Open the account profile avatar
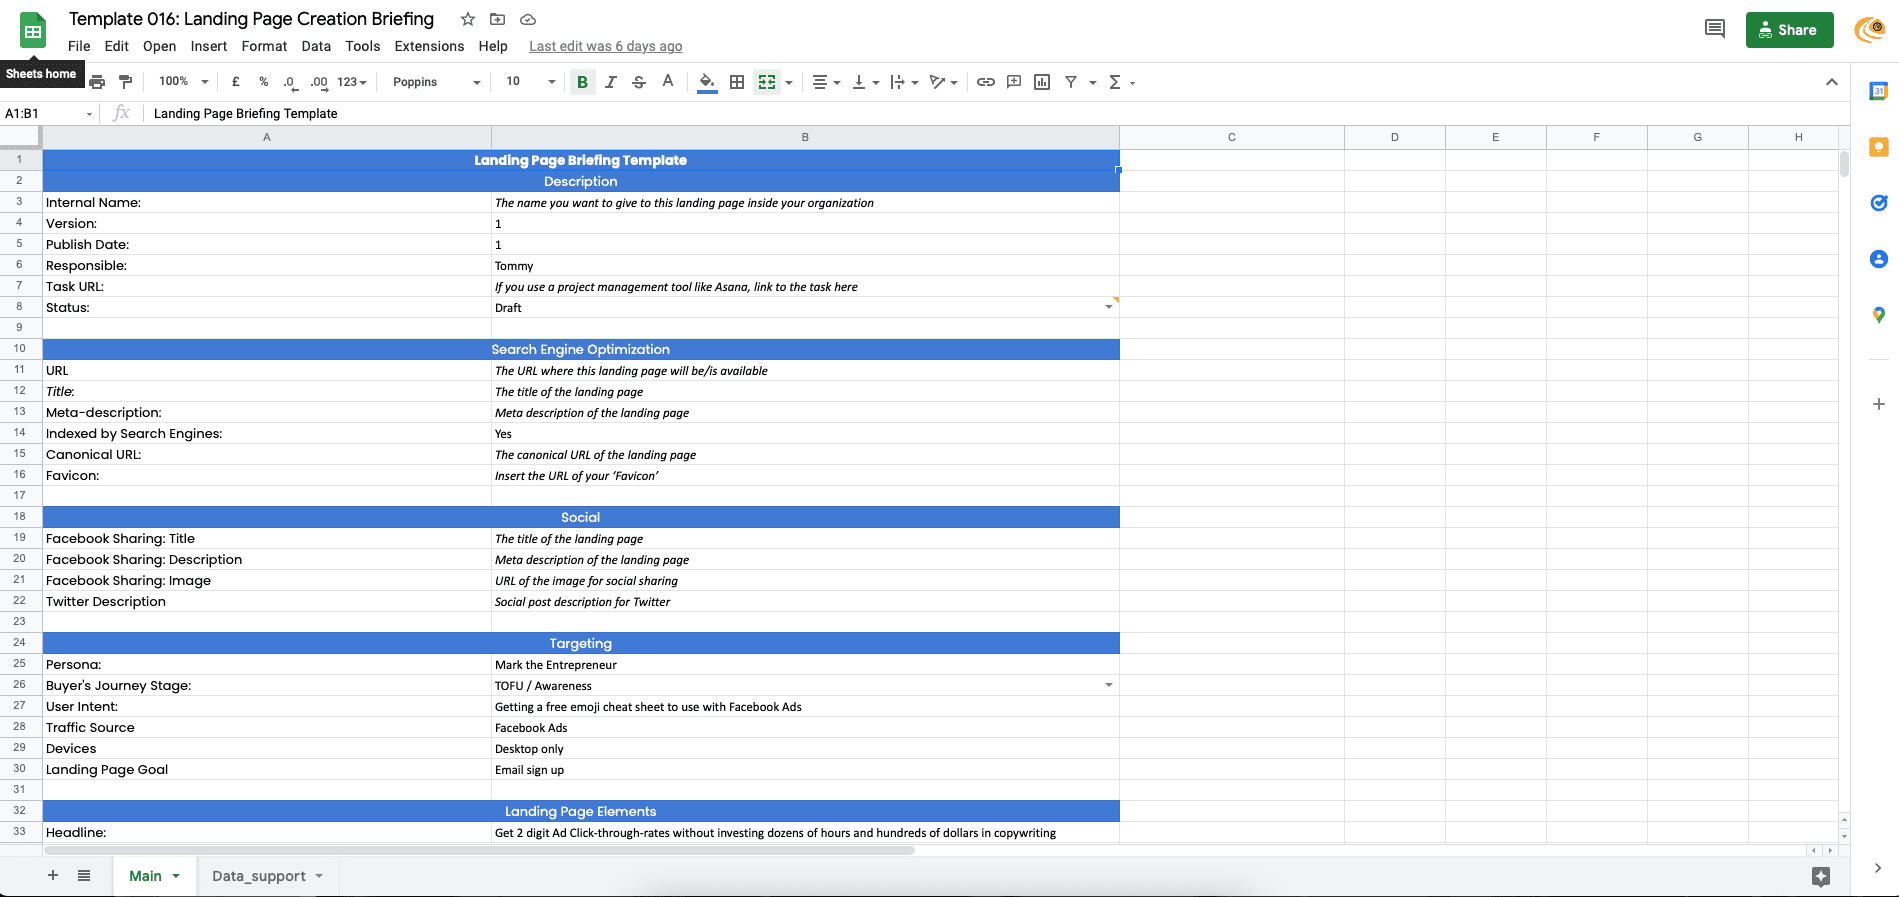The width and height of the screenshot is (1899, 897). (1871, 30)
